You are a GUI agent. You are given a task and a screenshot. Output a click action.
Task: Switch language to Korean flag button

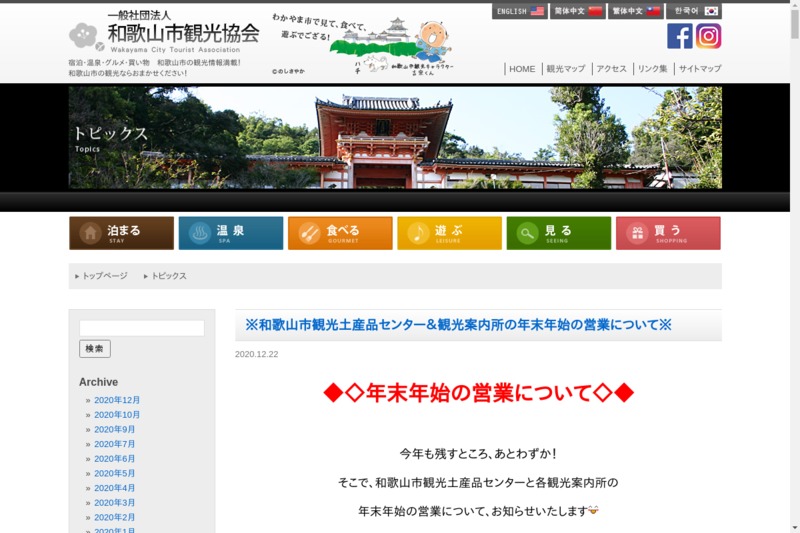pos(694,11)
